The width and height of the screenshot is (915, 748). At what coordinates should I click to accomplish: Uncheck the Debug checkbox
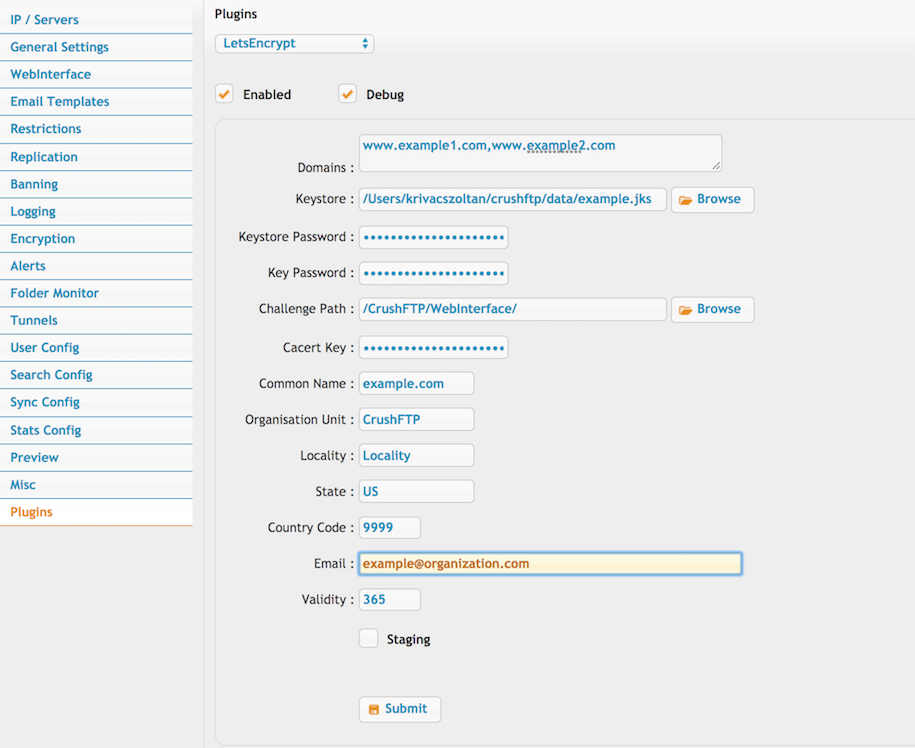point(347,94)
